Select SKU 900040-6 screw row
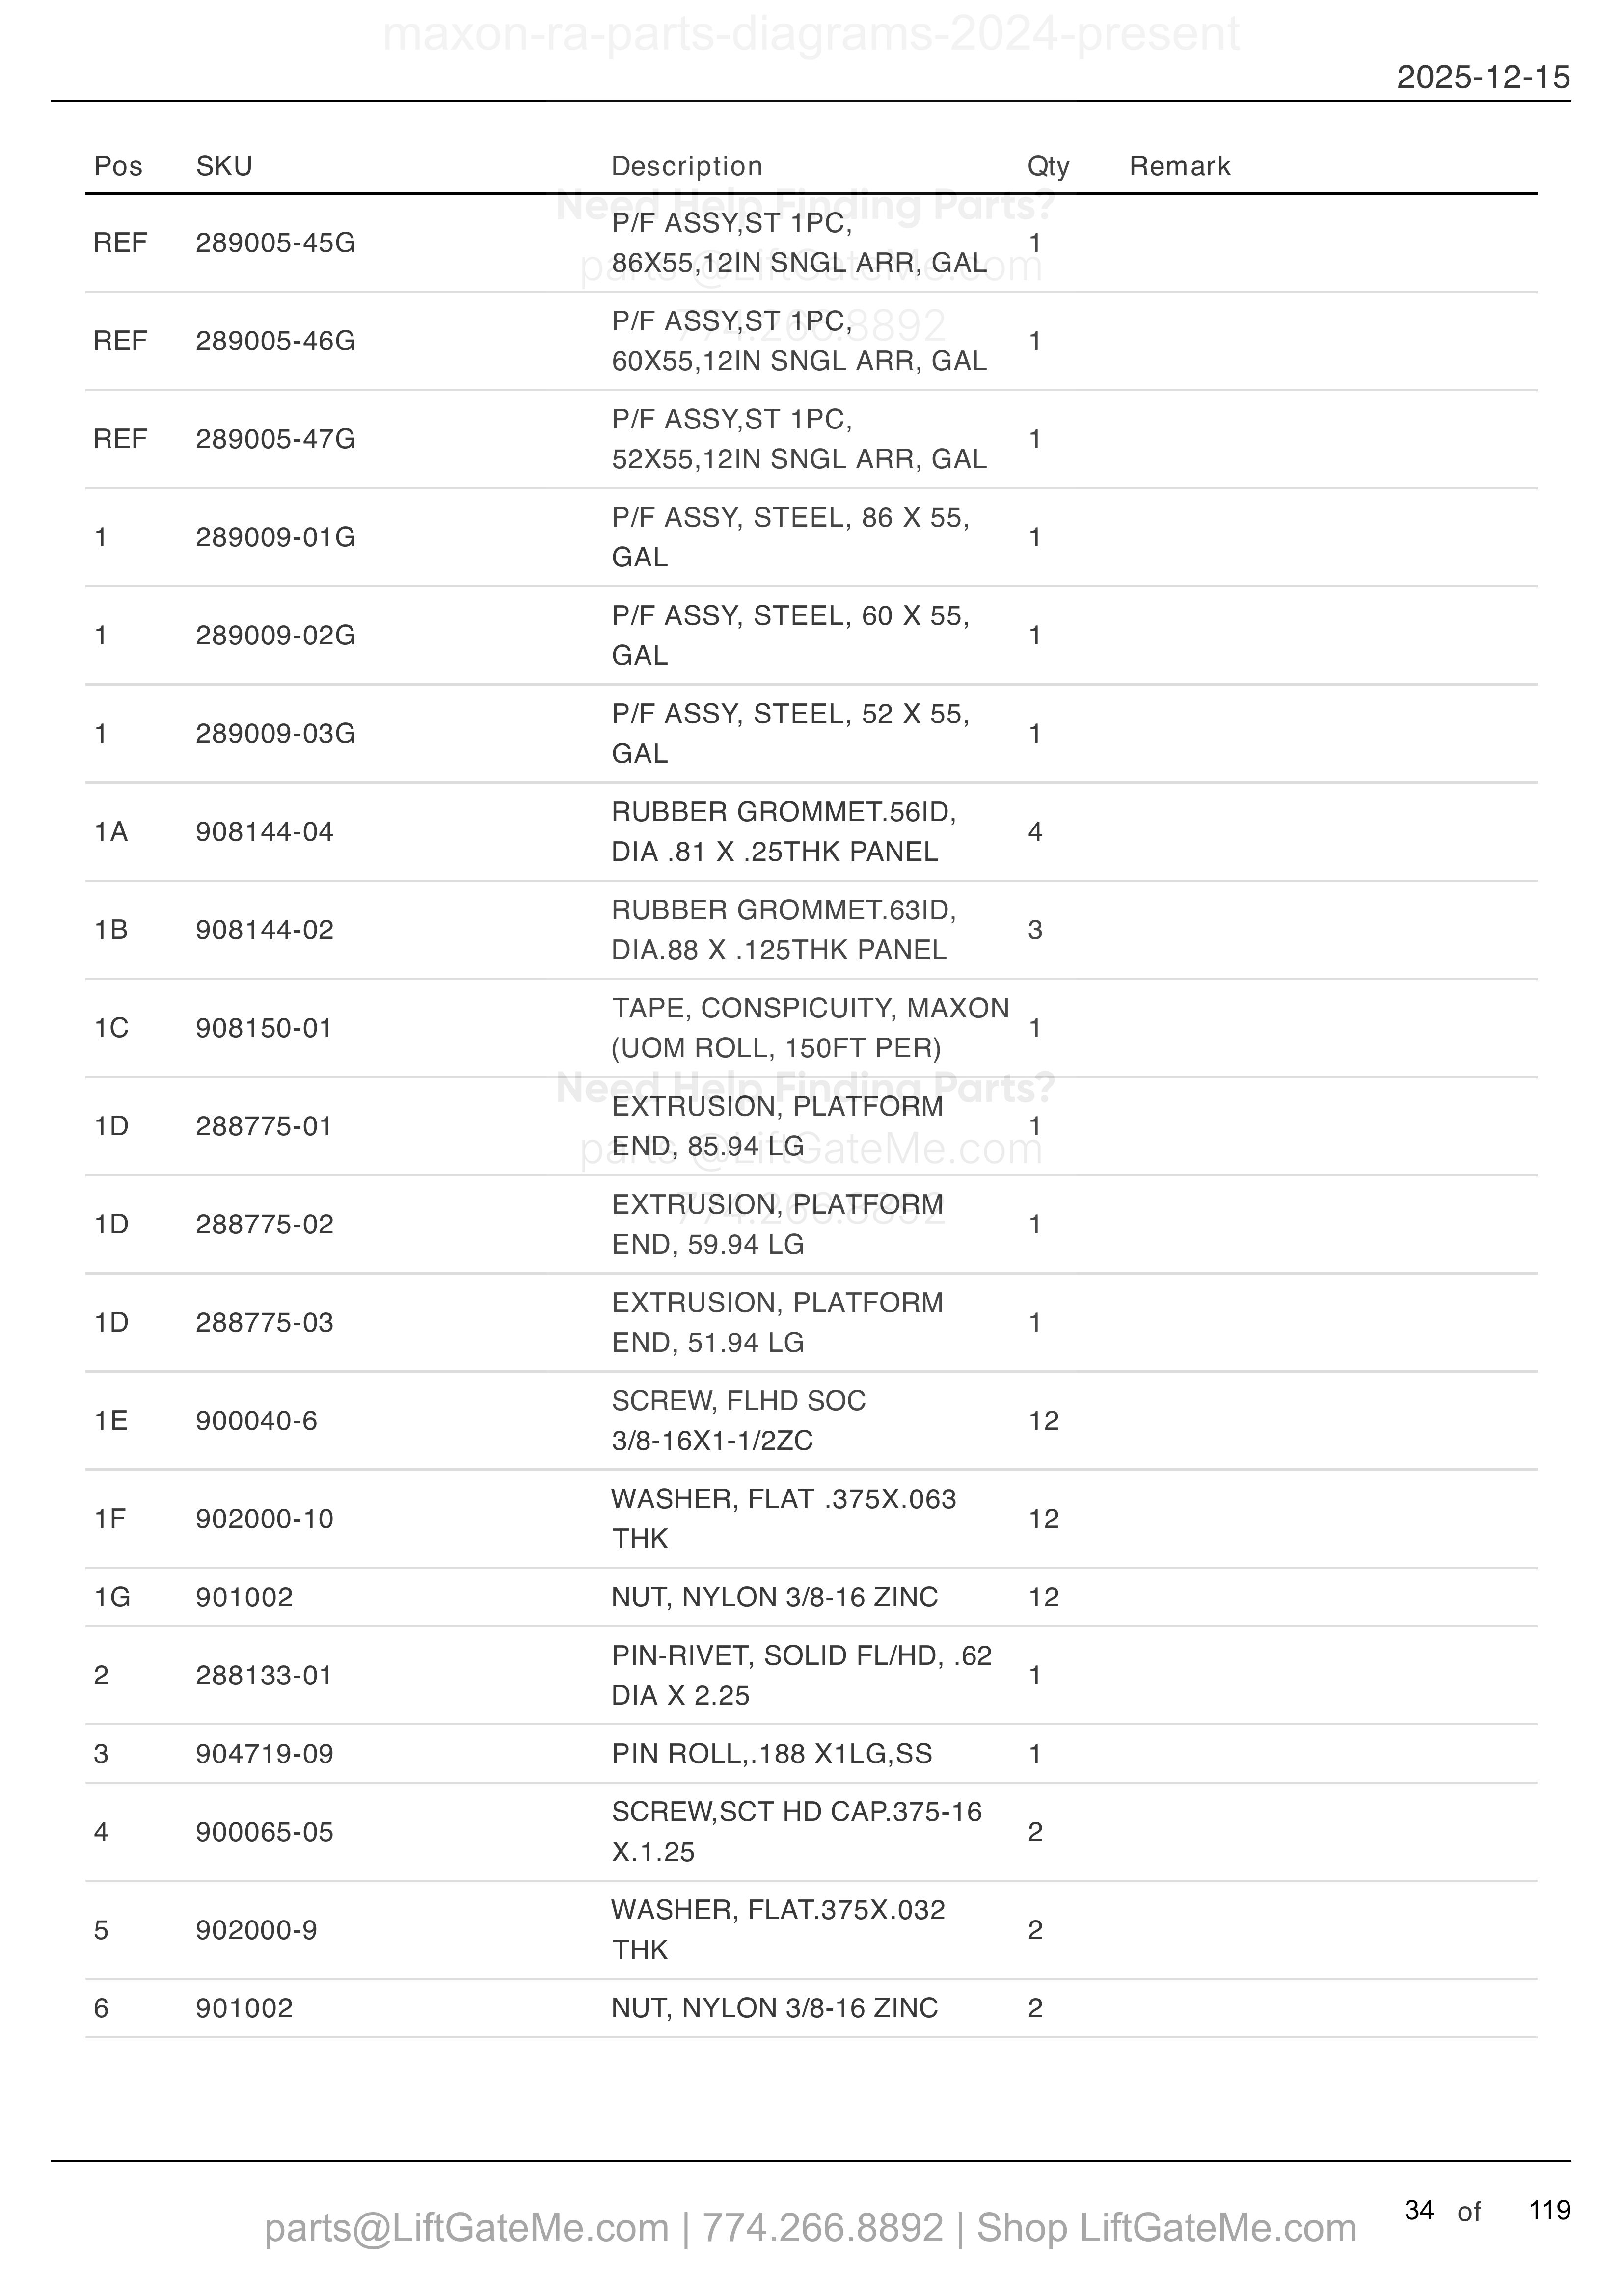1623x2296 pixels. [x=811, y=1420]
